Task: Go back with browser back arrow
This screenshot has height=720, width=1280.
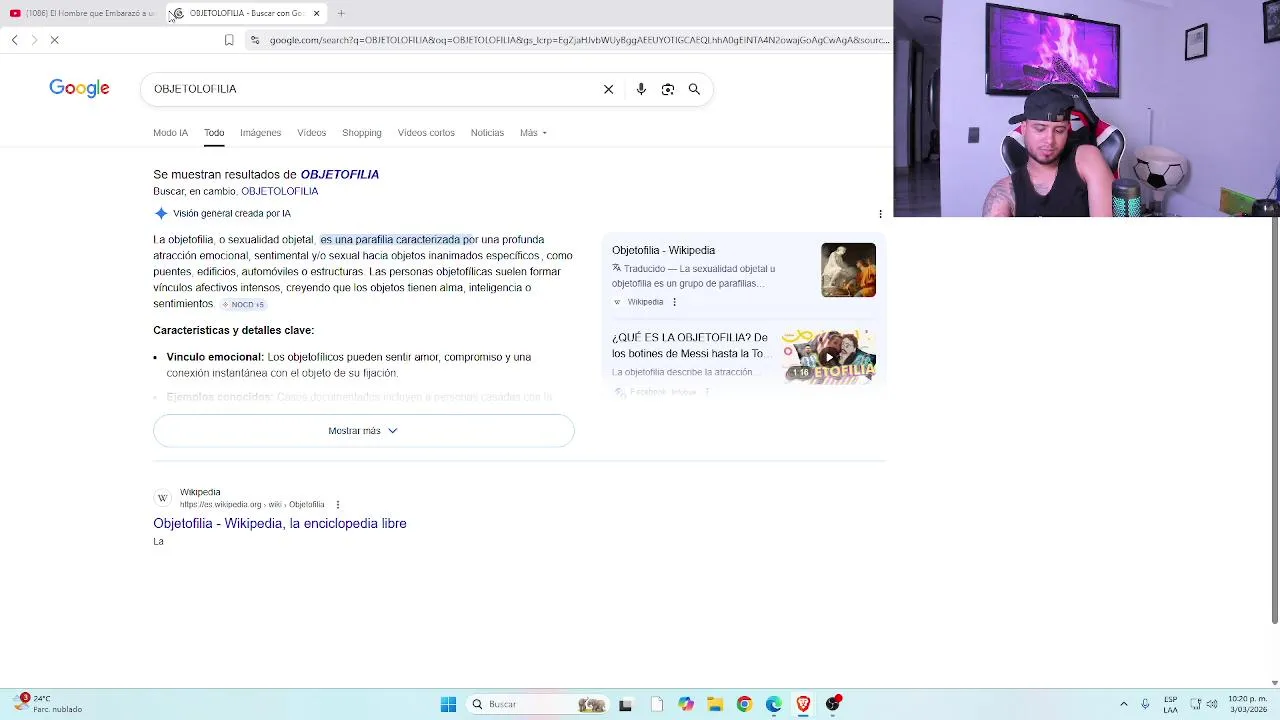Action: [x=14, y=40]
